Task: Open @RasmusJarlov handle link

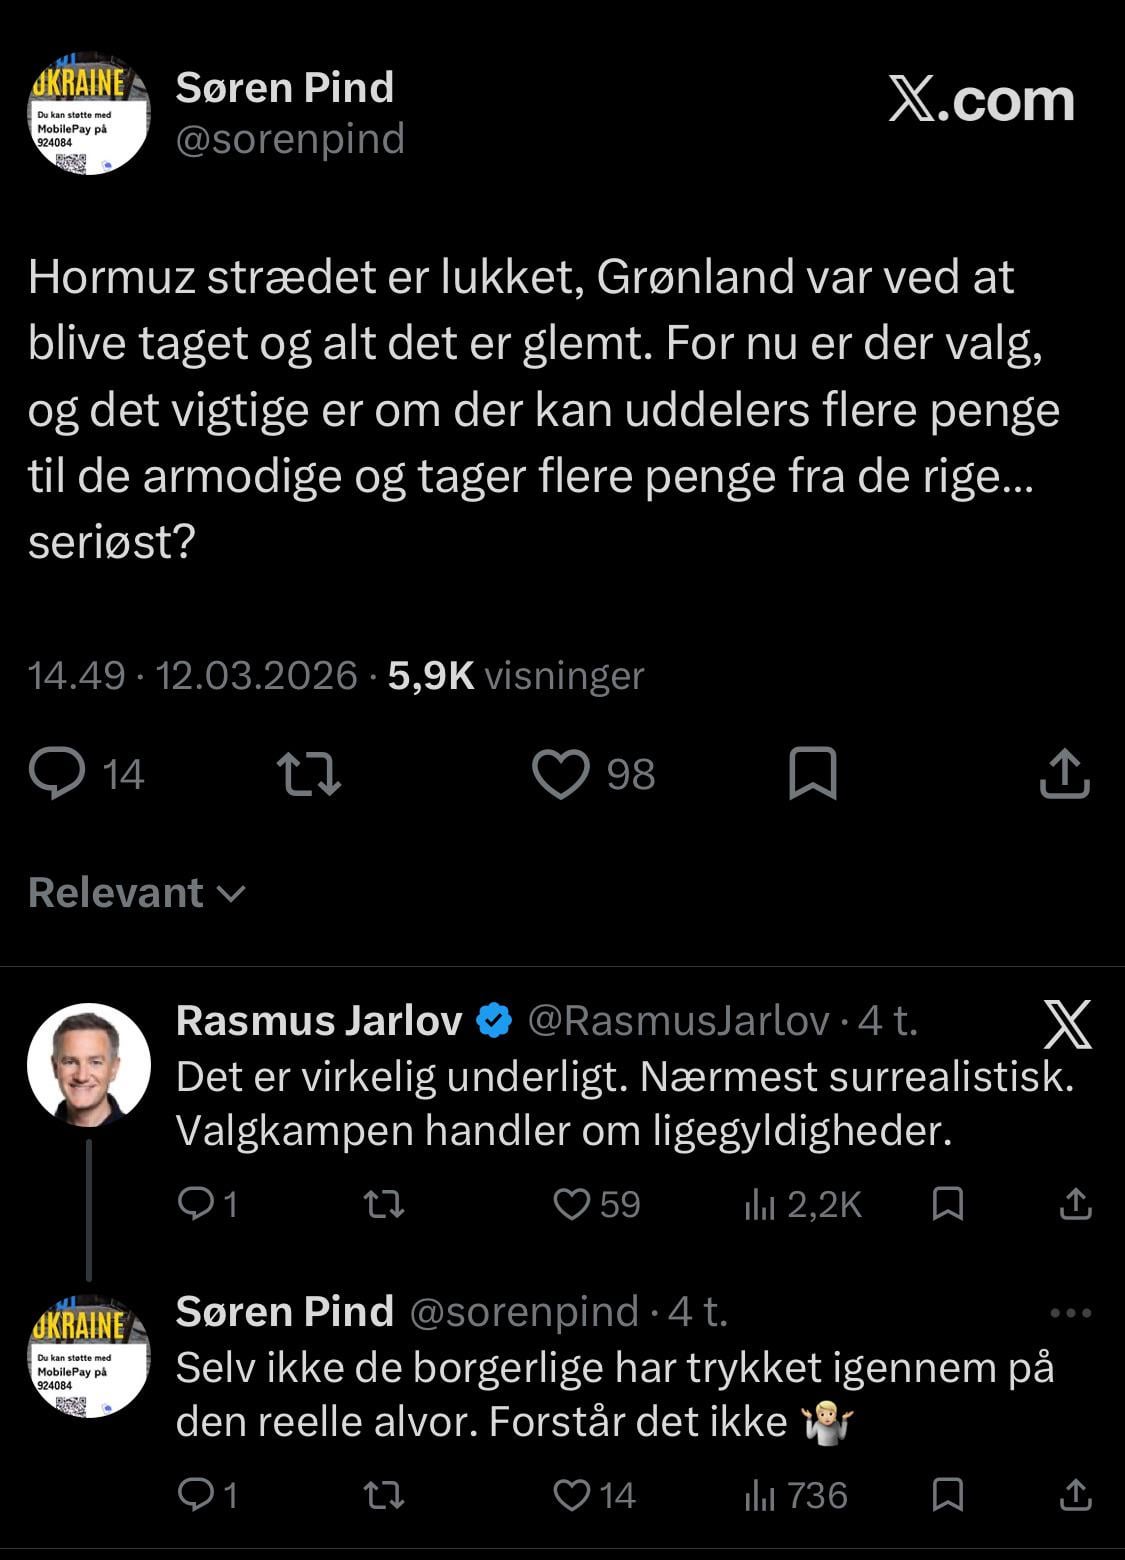Action: point(678,1021)
